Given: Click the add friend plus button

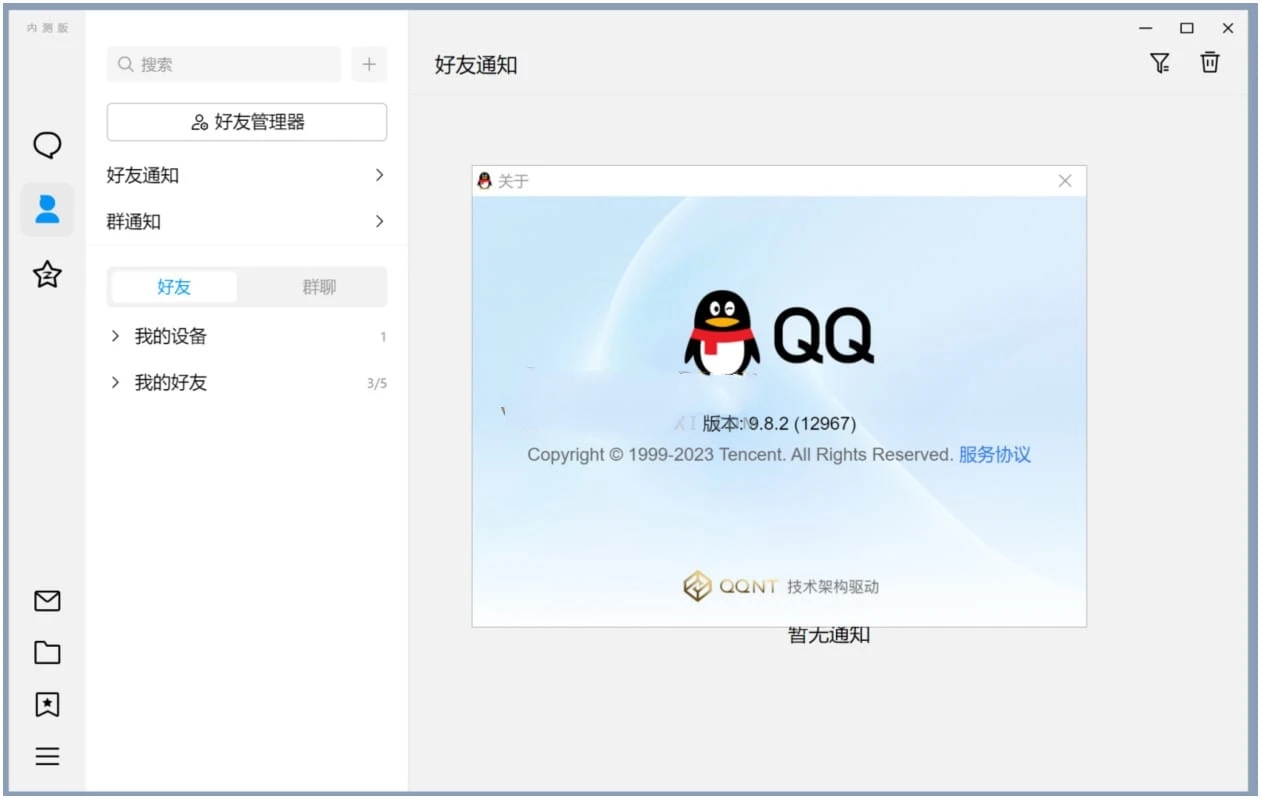Looking at the screenshot, I should click(369, 64).
